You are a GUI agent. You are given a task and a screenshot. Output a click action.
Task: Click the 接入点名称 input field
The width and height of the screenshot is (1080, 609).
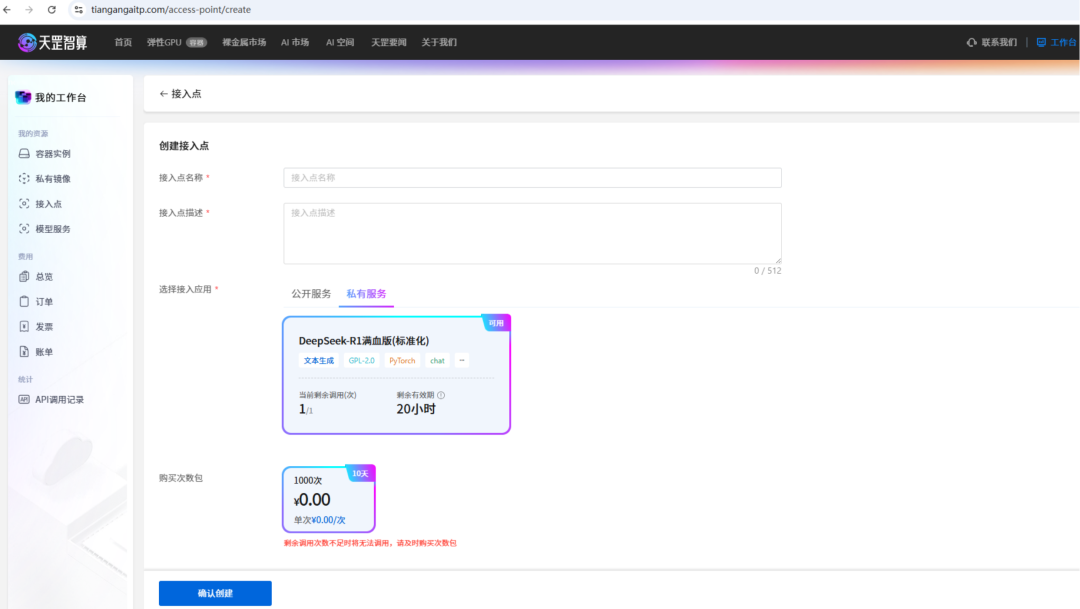(x=532, y=178)
